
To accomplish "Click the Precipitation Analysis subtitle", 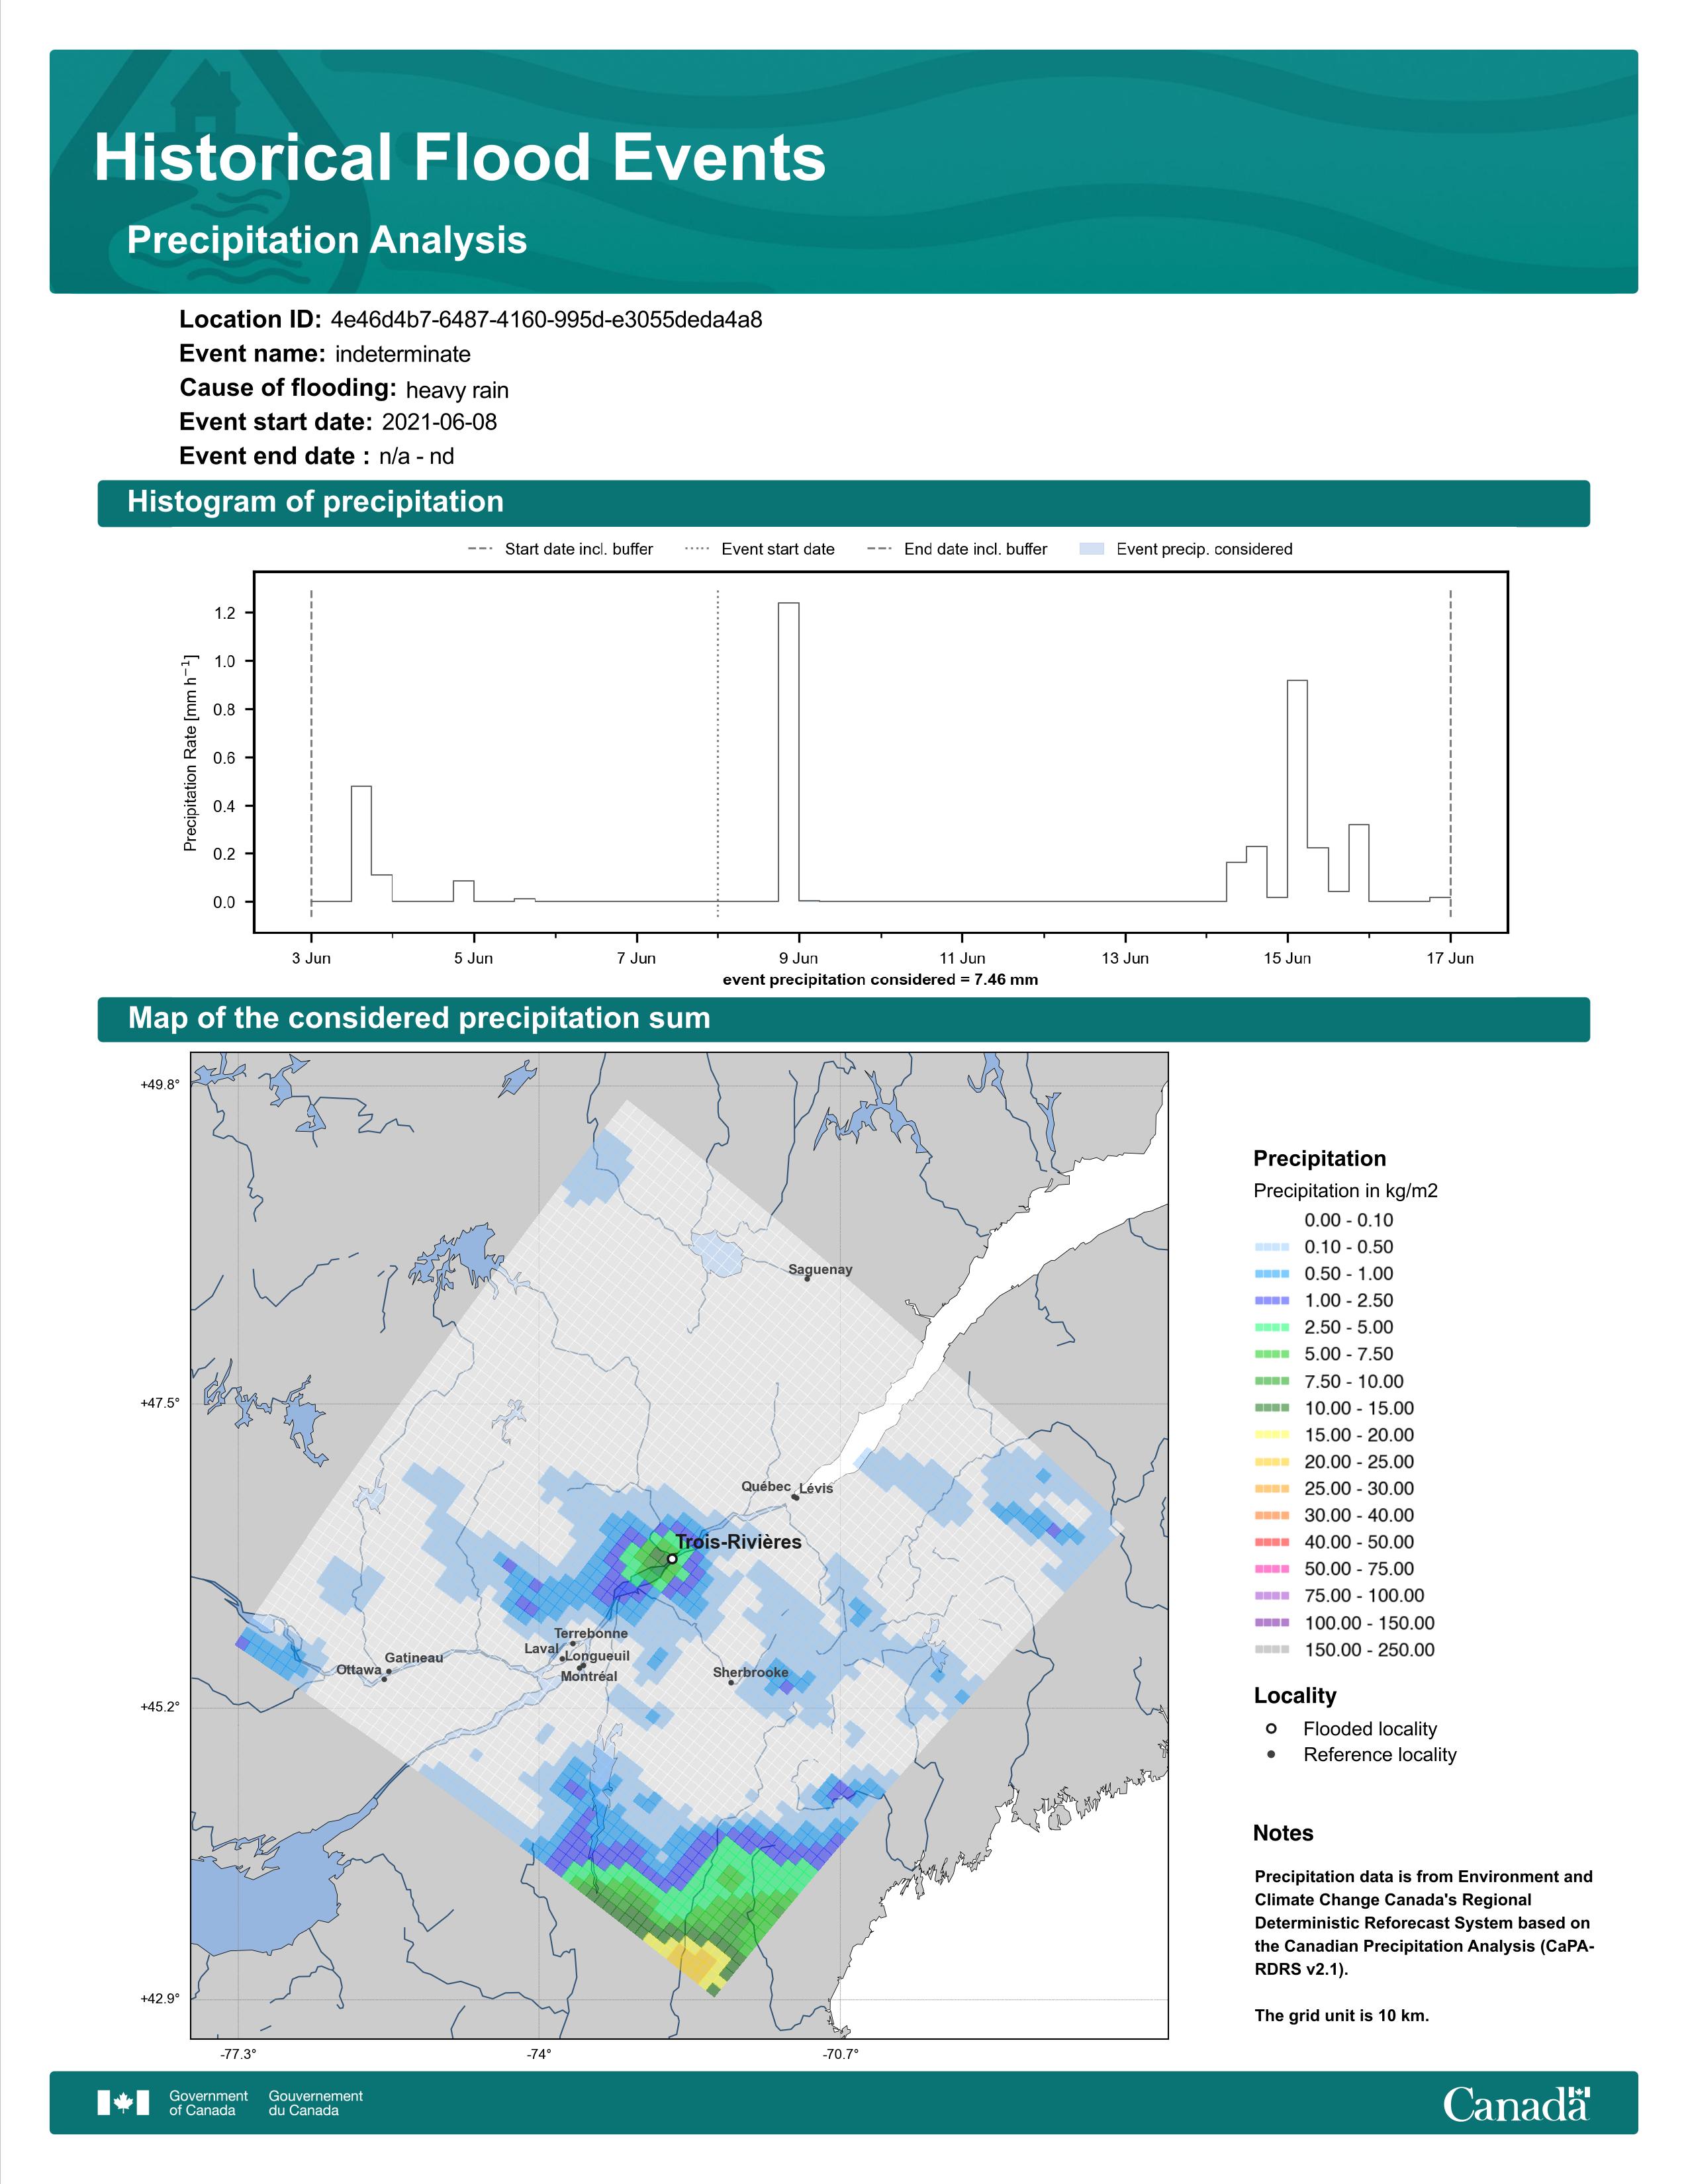I will 327,240.
